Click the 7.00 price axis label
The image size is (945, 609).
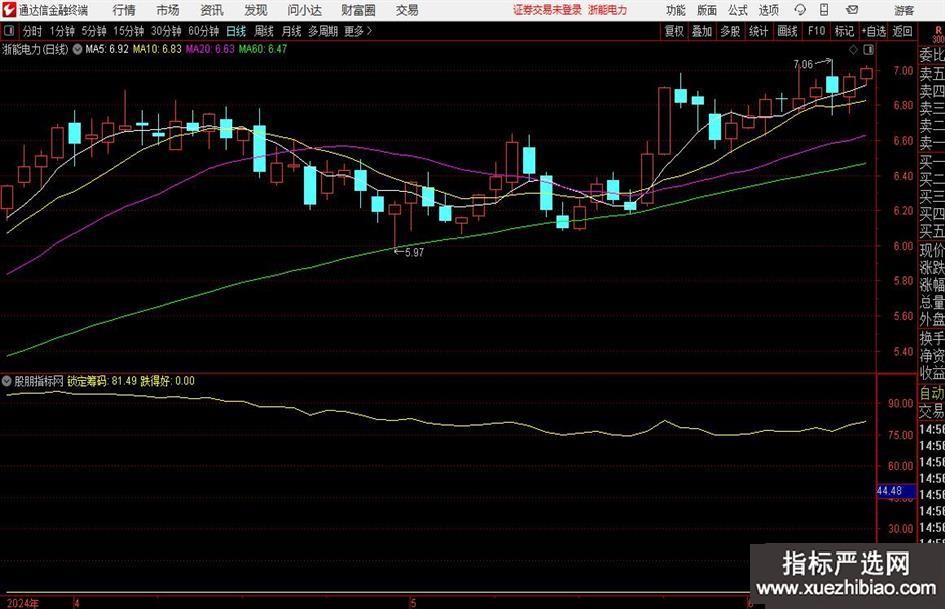click(903, 71)
